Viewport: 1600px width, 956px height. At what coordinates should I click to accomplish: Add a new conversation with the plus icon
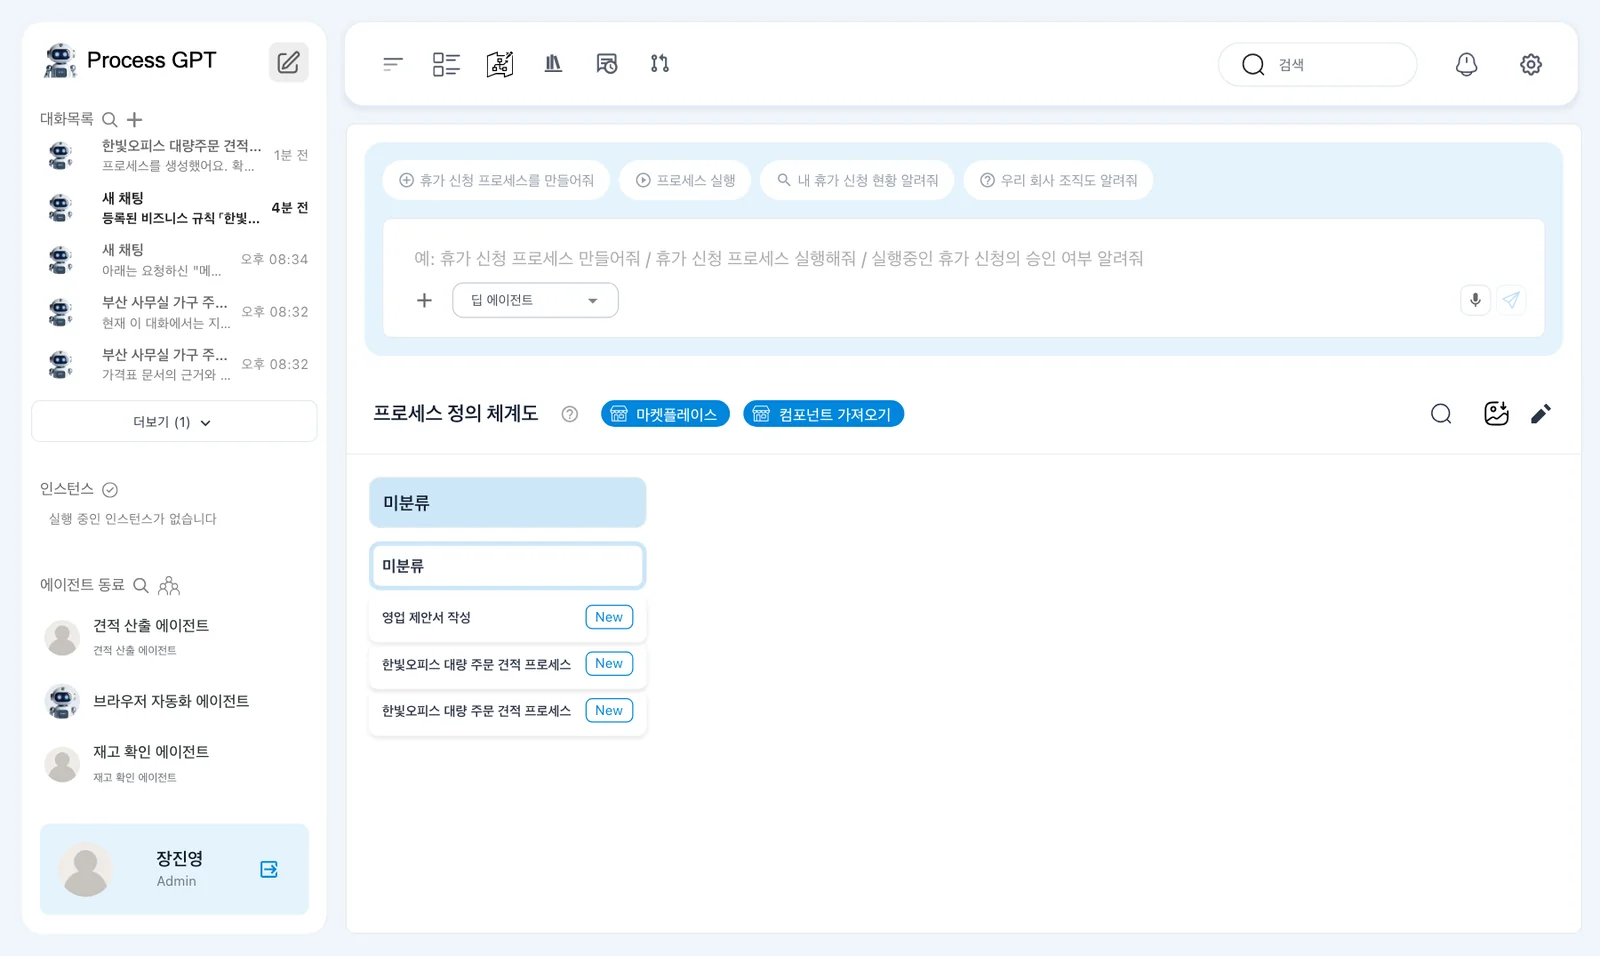click(134, 120)
